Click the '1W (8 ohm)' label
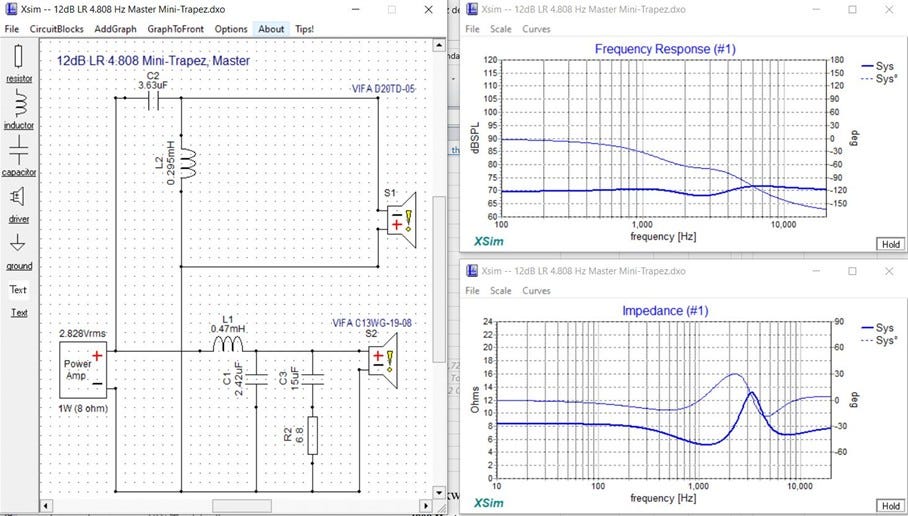The width and height of the screenshot is (908, 516). (x=83, y=409)
